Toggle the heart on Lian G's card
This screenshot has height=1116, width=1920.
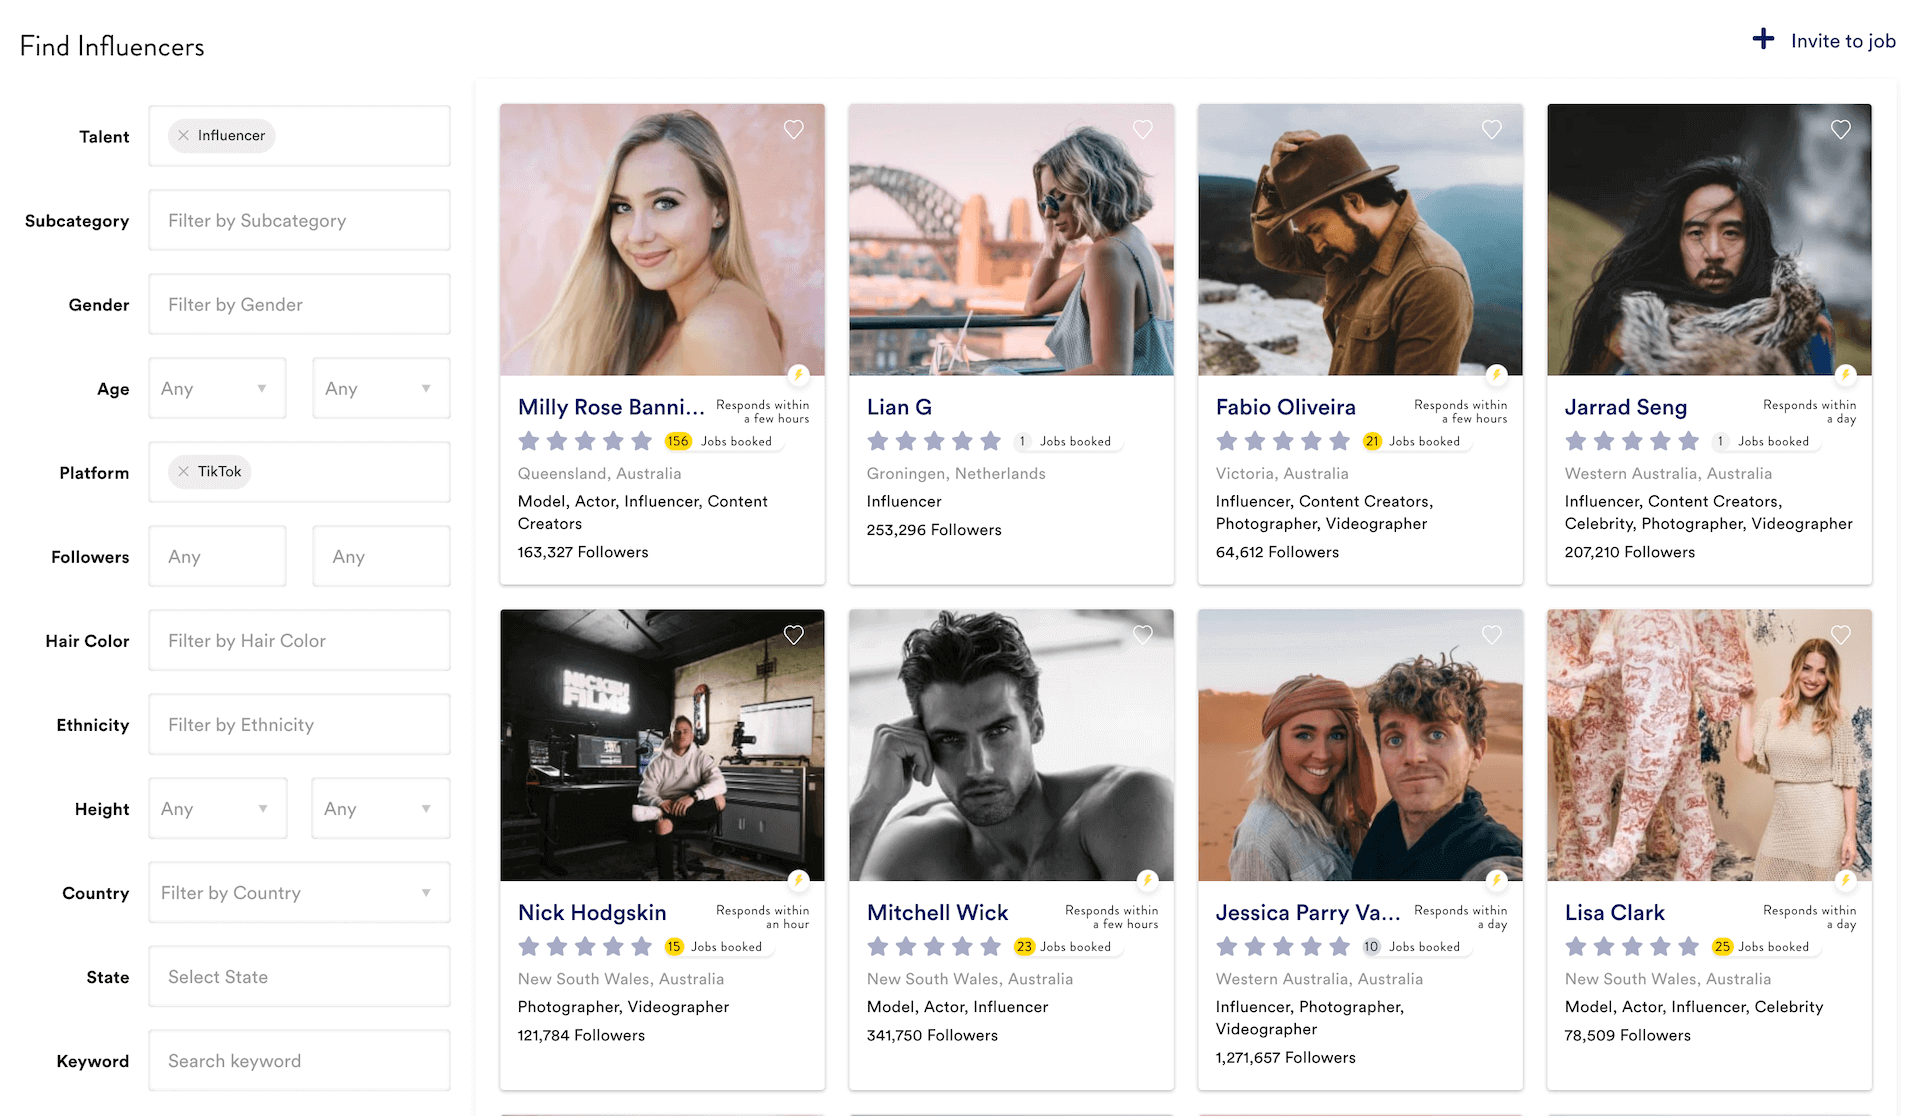[1142, 129]
